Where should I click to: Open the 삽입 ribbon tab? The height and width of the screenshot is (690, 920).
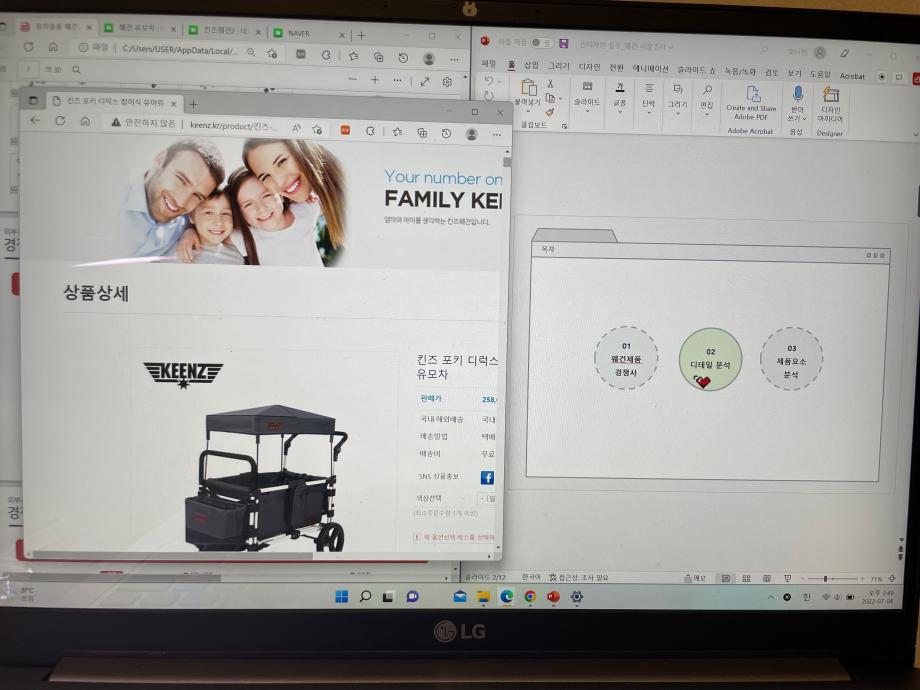[x=531, y=66]
